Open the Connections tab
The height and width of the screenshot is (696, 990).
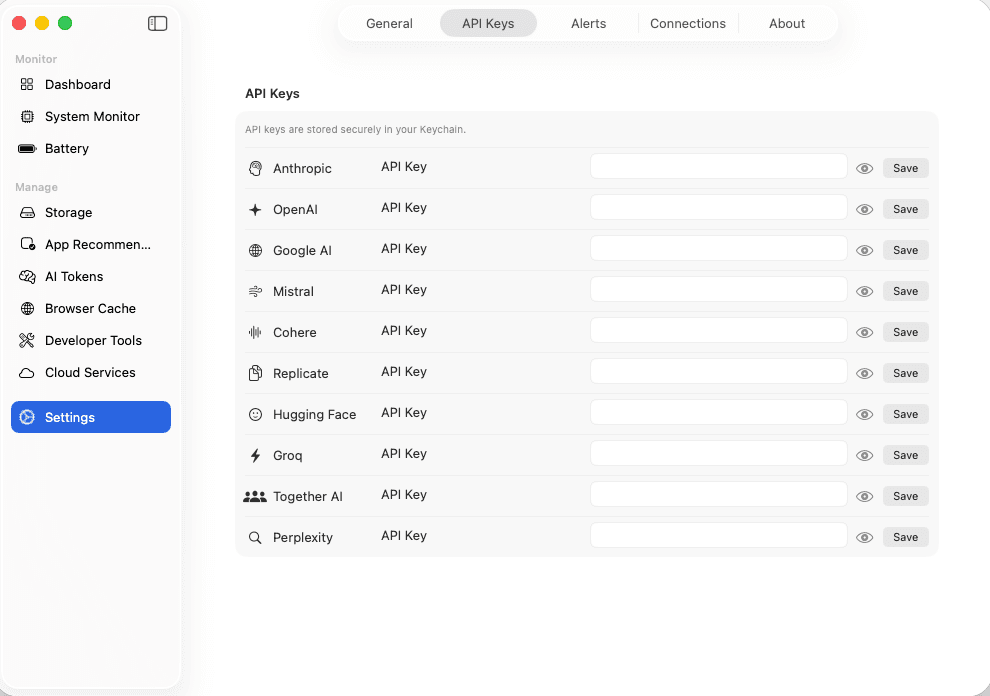click(x=688, y=23)
